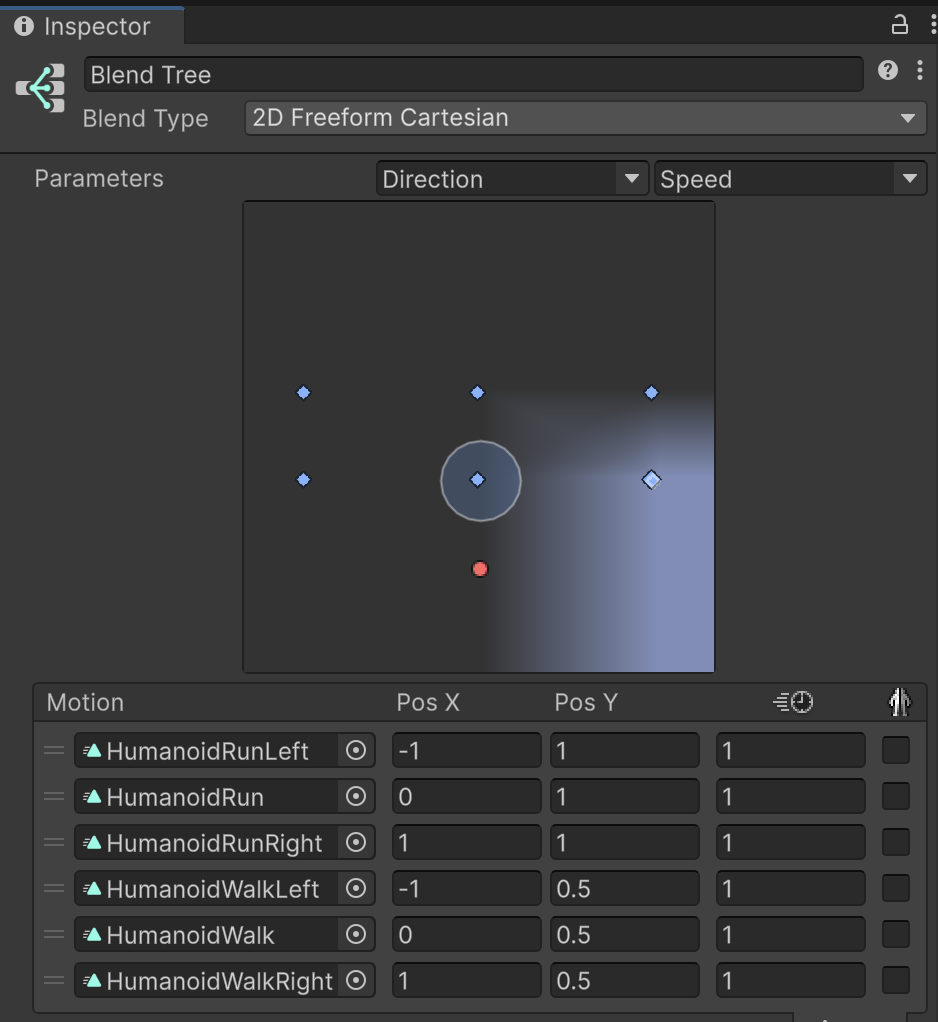The height and width of the screenshot is (1022, 938).
Task: Select the HumanoidWalkLeft point in graph
Action: point(303,480)
